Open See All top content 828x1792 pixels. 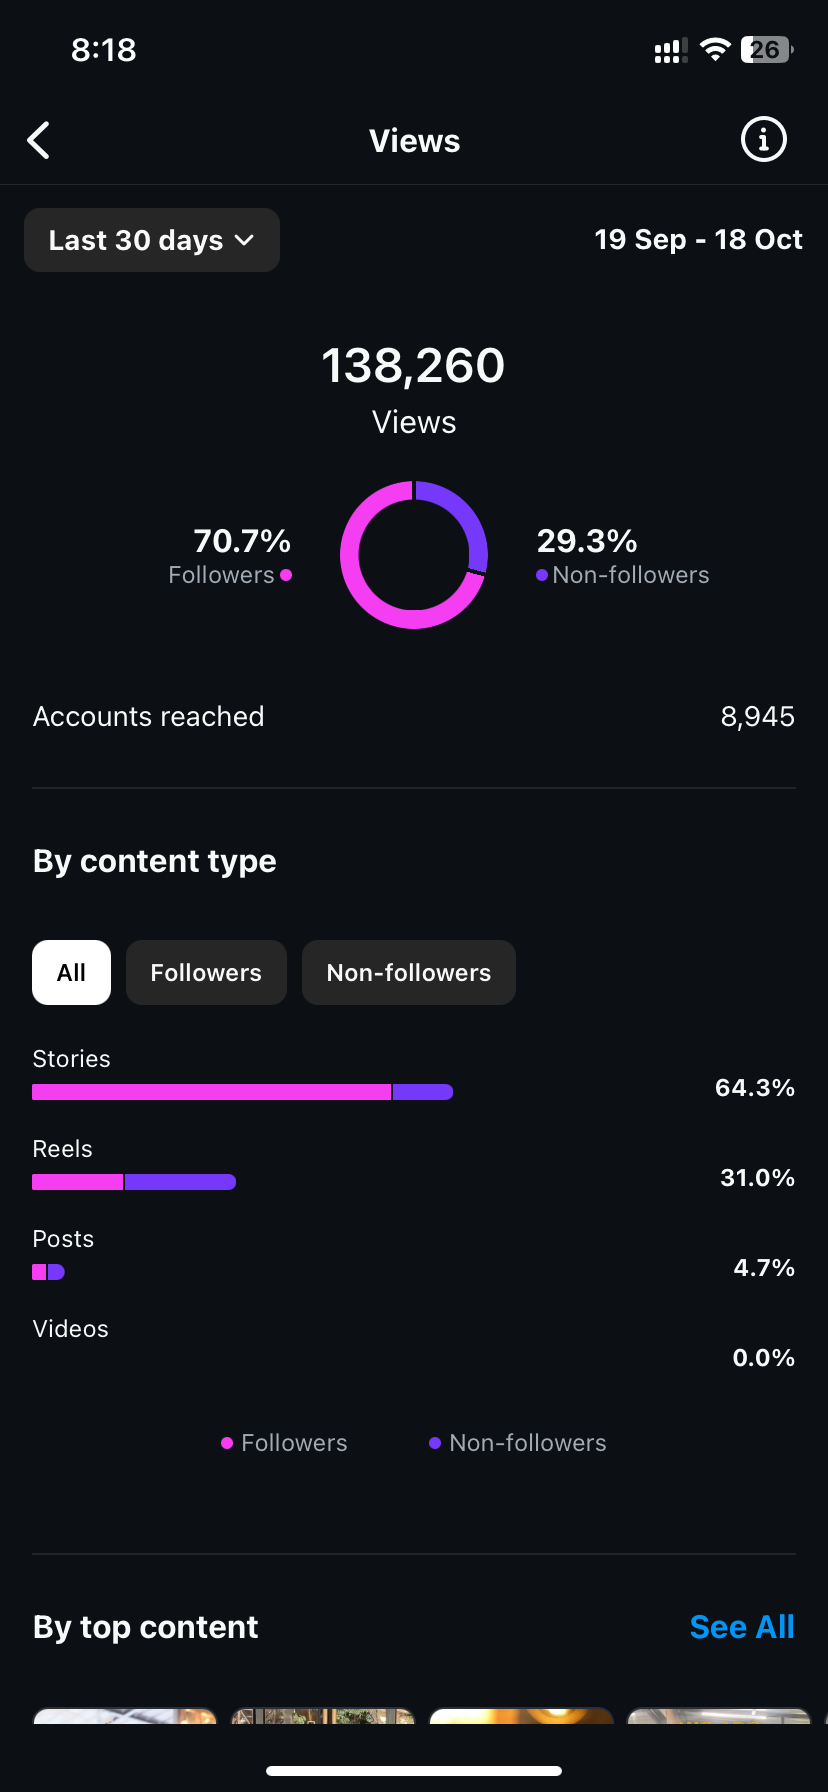742,1627
